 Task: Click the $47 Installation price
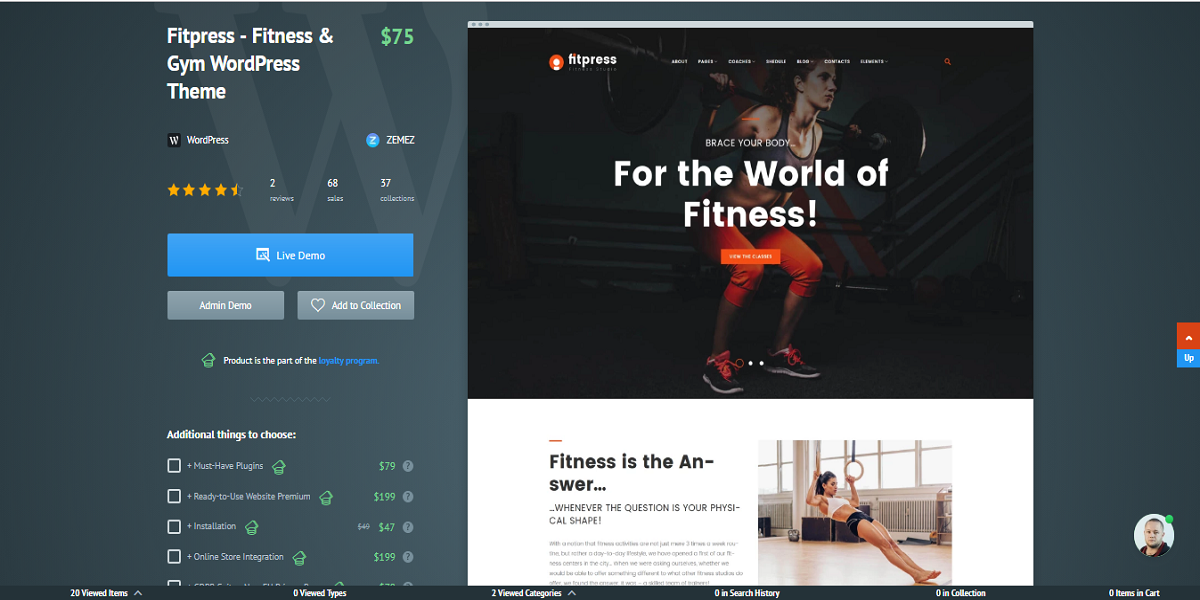387,527
